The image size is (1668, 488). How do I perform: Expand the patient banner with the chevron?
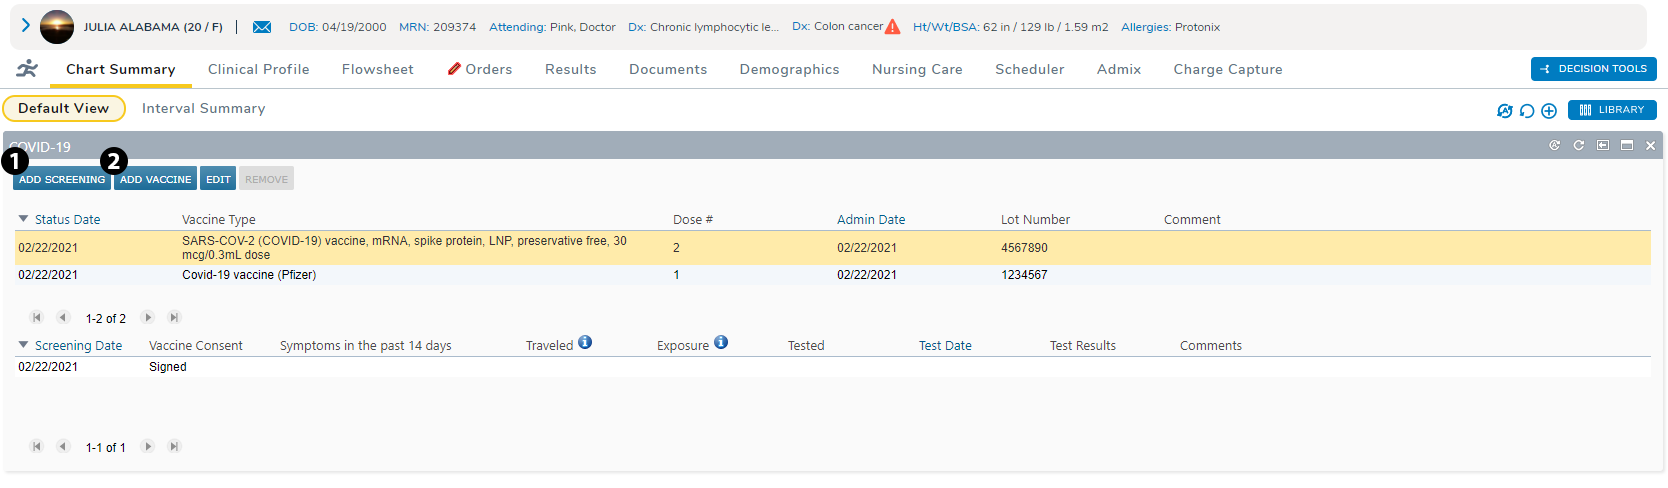[x=26, y=26]
